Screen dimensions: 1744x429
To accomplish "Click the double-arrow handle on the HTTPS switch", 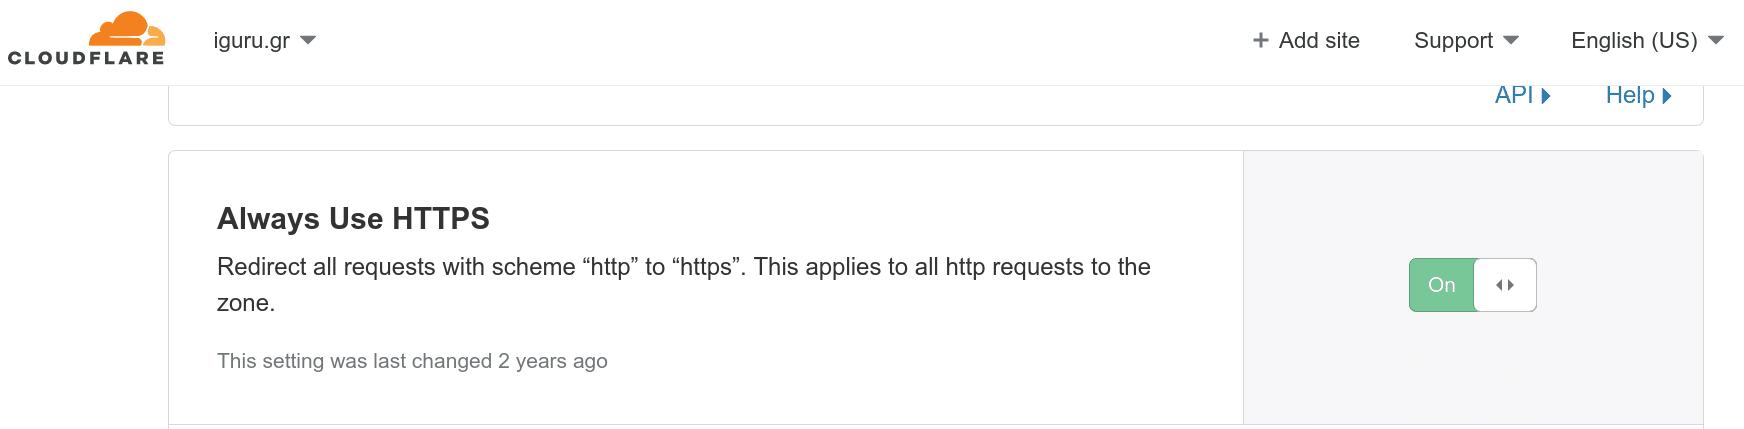I will (x=1505, y=285).
